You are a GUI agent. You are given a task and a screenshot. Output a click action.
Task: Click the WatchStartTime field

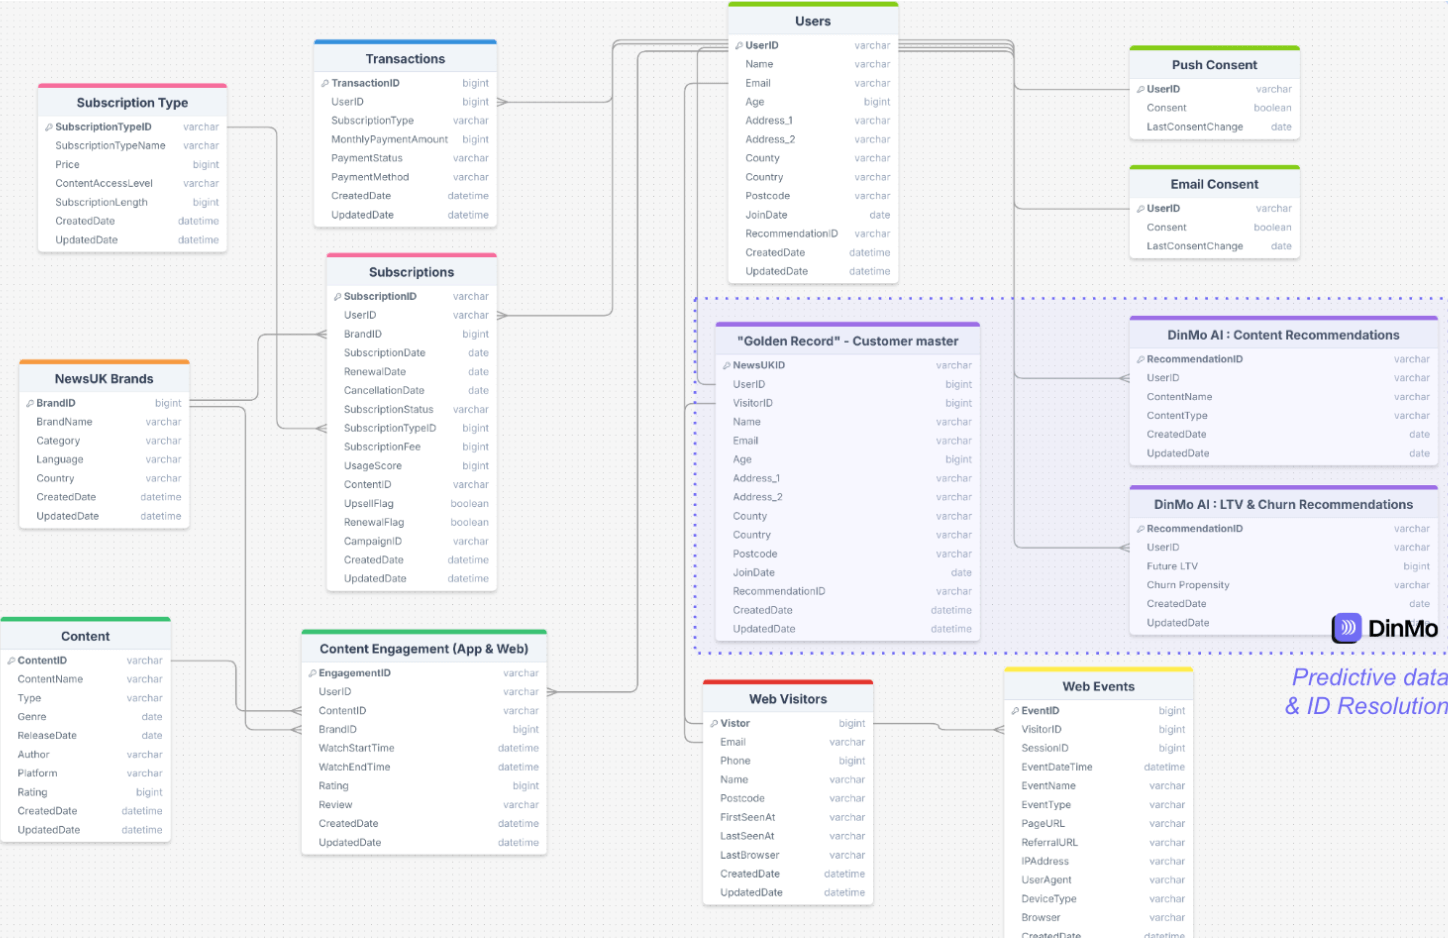pos(424,748)
